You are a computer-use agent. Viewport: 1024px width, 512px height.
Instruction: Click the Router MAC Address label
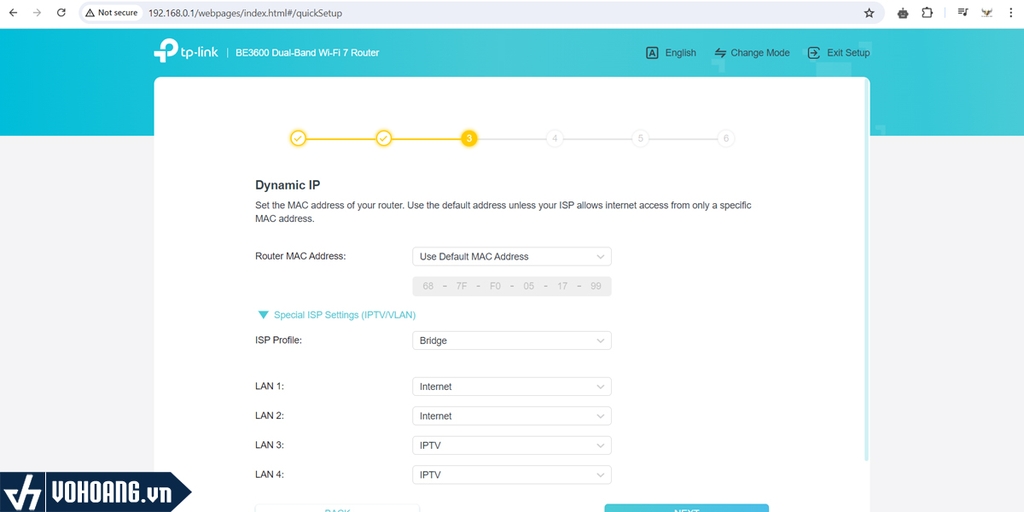300,256
